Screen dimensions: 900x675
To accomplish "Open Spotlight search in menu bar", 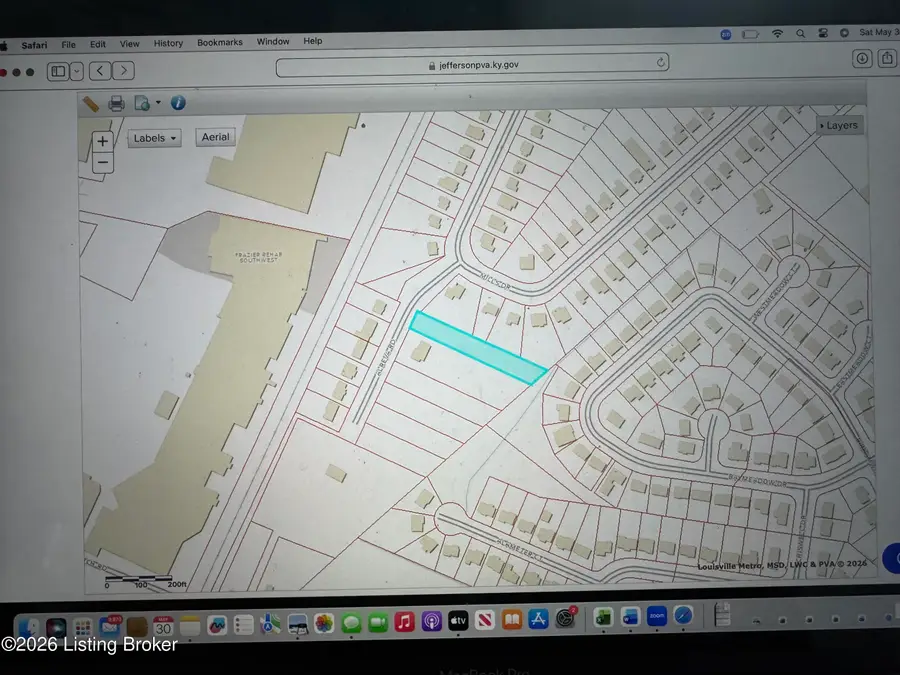I will [x=800, y=34].
